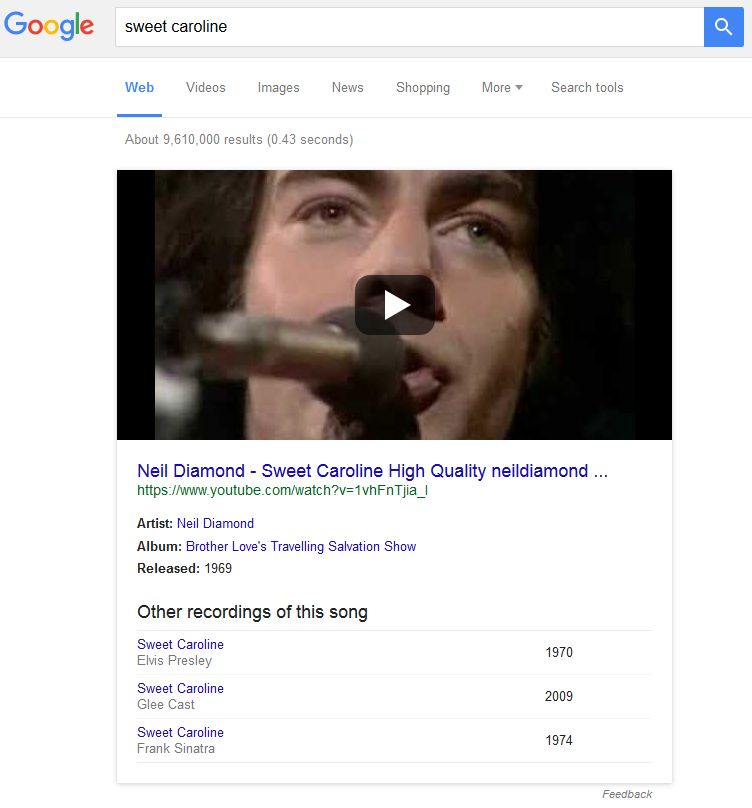Open the Frank Sinatra Sweet Caroline recording
The image size is (752, 808).
click(x=180, y=733)
